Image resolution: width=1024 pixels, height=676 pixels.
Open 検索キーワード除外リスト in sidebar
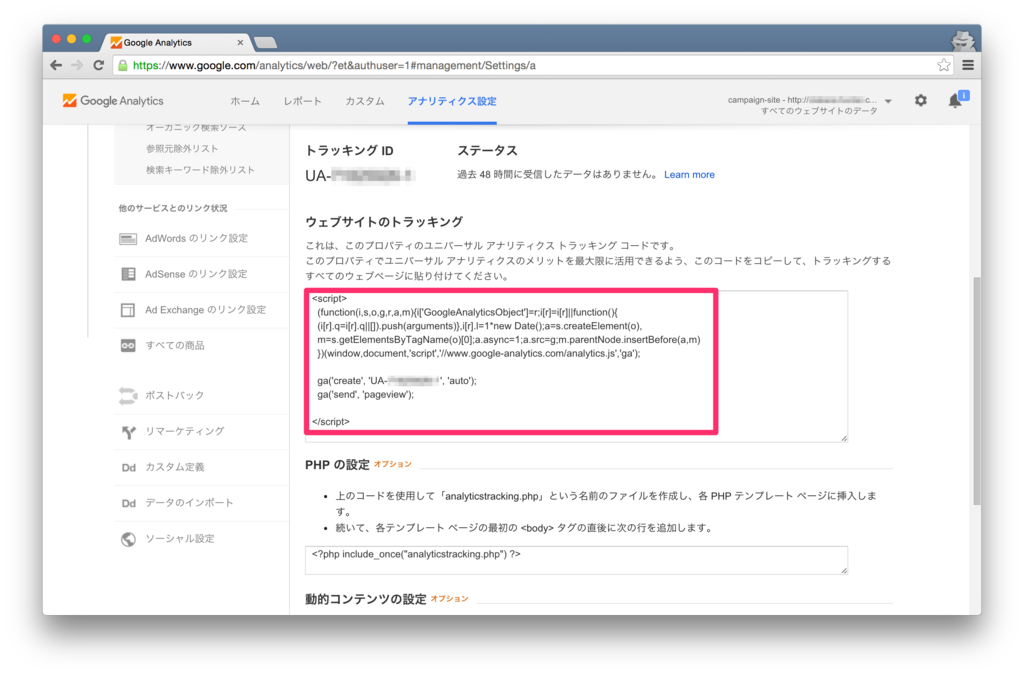pos(200,170)
